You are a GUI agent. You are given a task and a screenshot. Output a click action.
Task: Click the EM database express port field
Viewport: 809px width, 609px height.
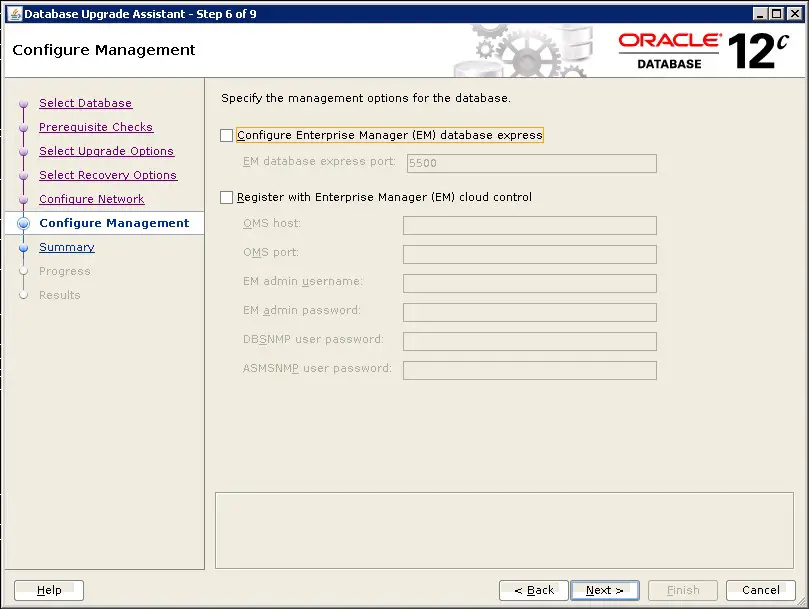tap(531, 163)
